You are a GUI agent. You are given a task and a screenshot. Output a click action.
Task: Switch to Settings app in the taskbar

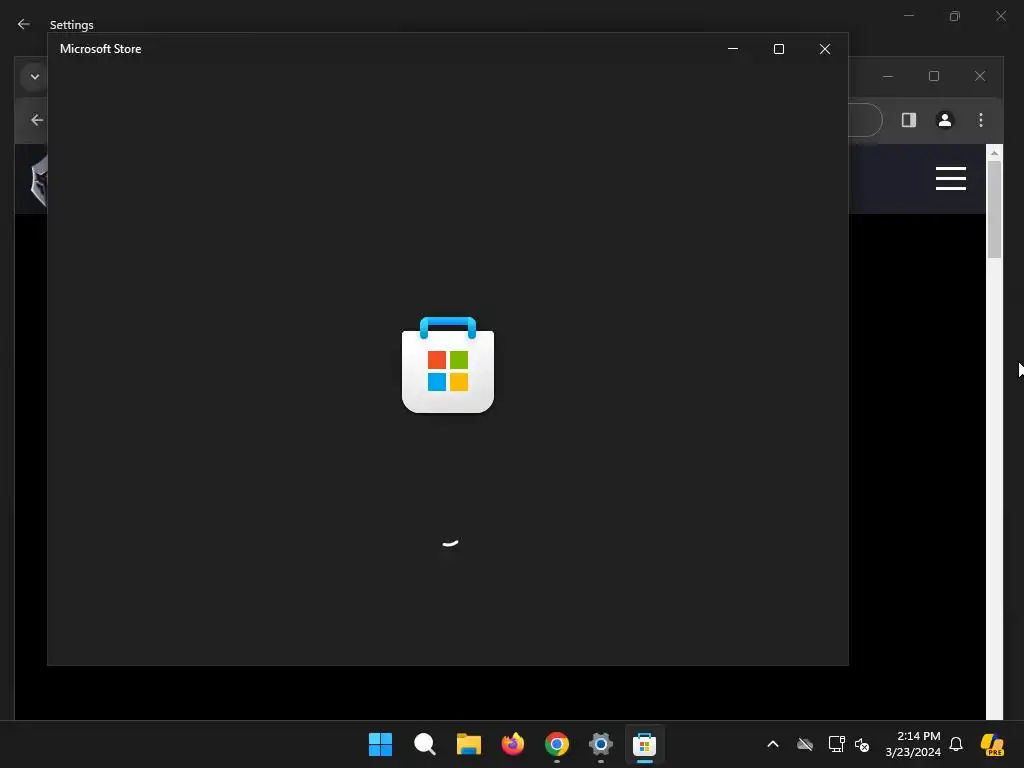click(600, 744)
